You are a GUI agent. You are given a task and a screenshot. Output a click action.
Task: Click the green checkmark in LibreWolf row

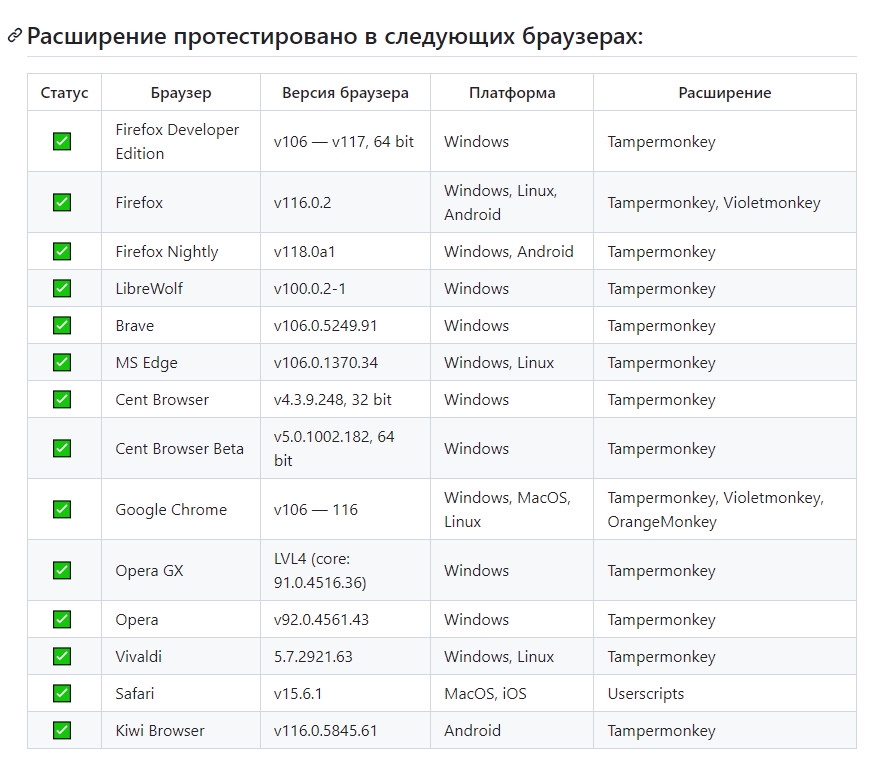tap(62, 288)
